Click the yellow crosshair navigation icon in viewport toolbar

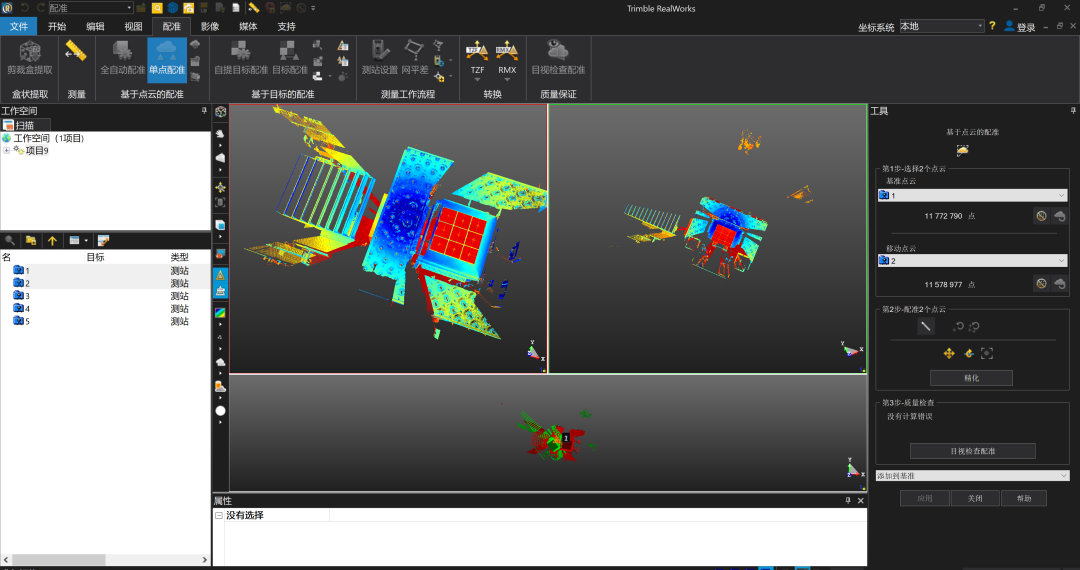pyautogui.click(x=220, y=187)
